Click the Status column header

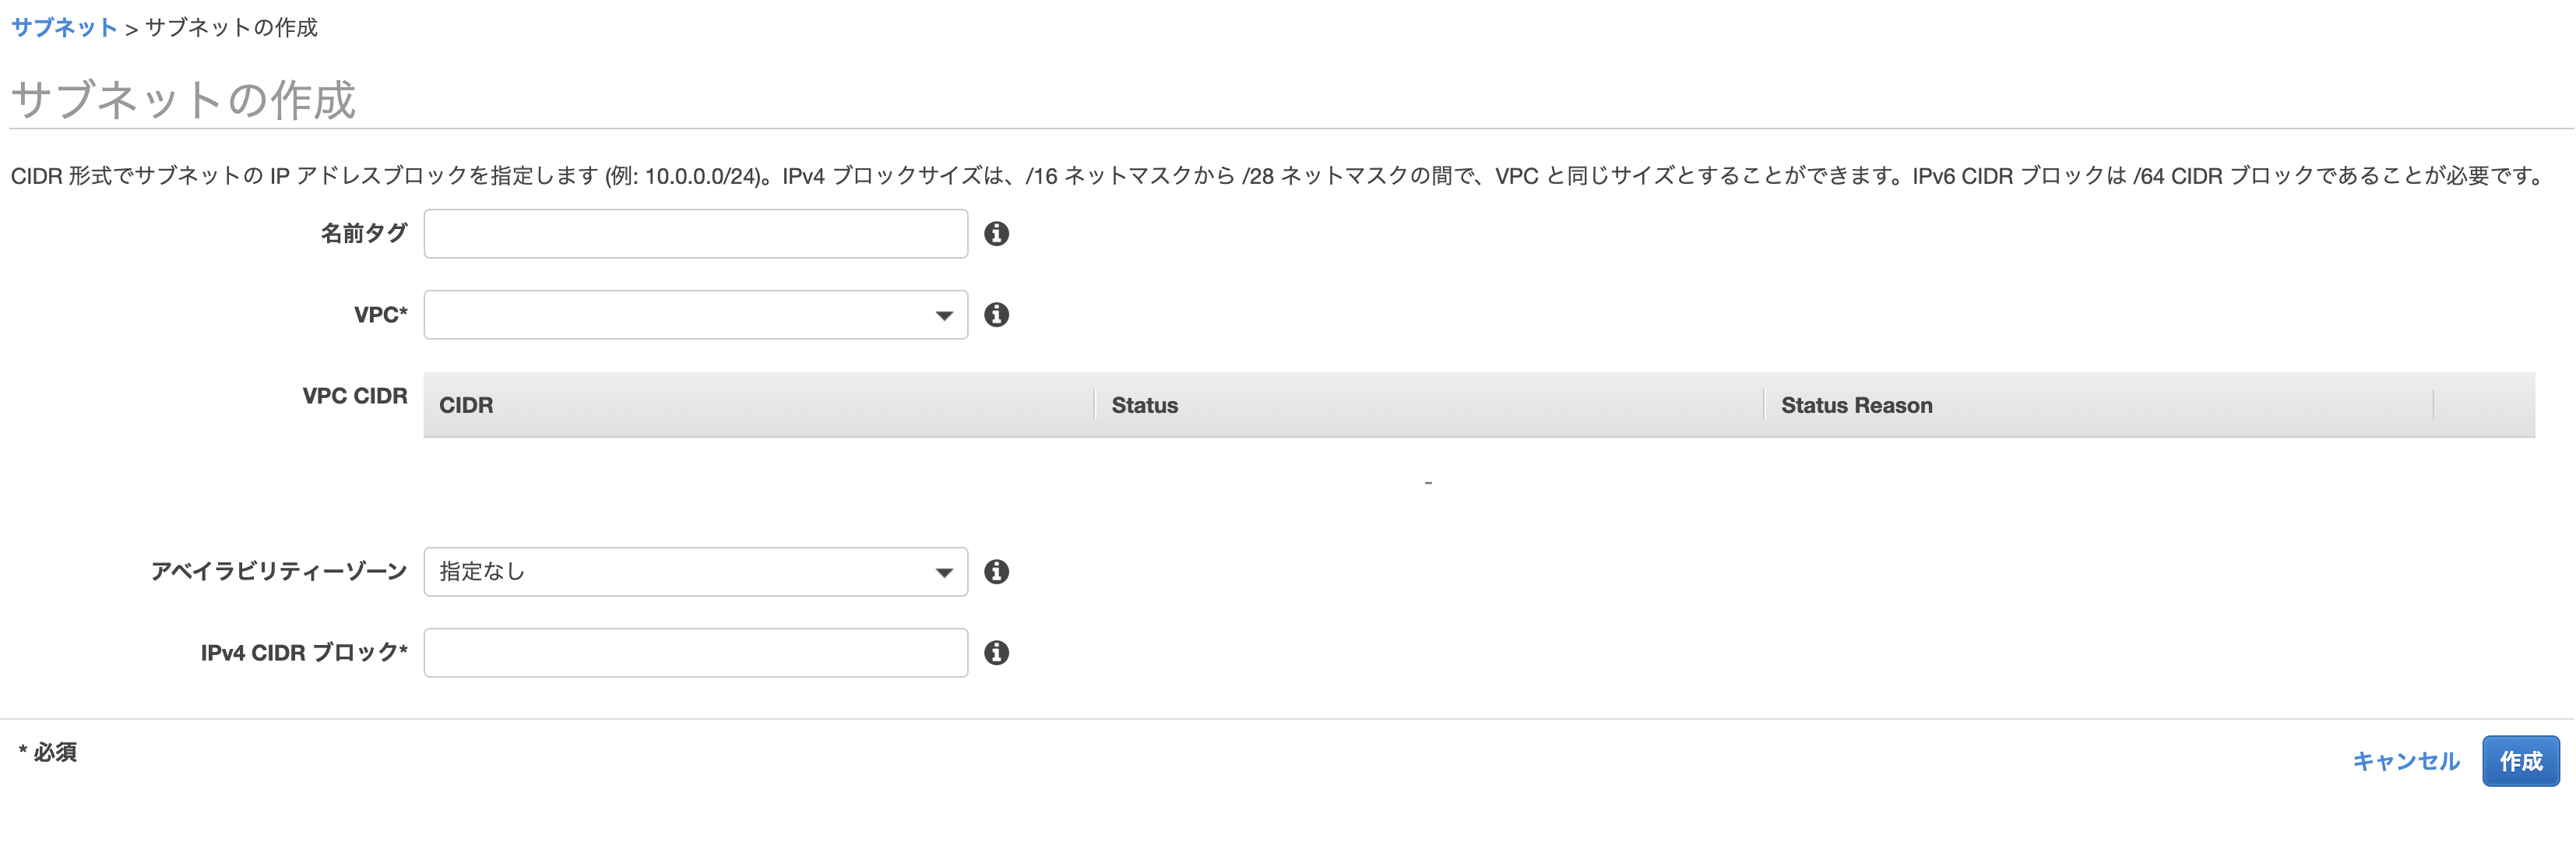tap(1429, 405)
